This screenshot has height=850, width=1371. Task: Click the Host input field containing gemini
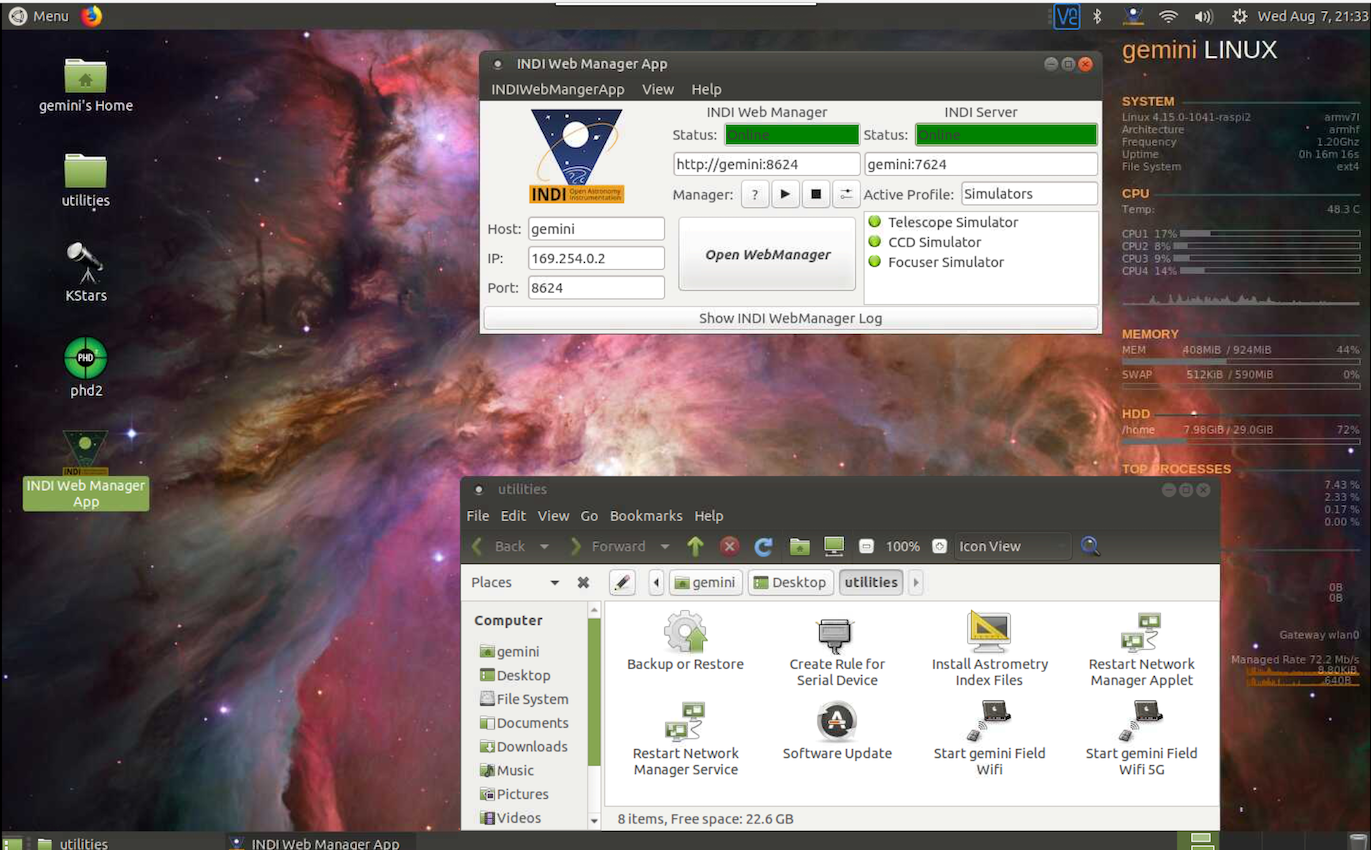(x=596, y=229)
